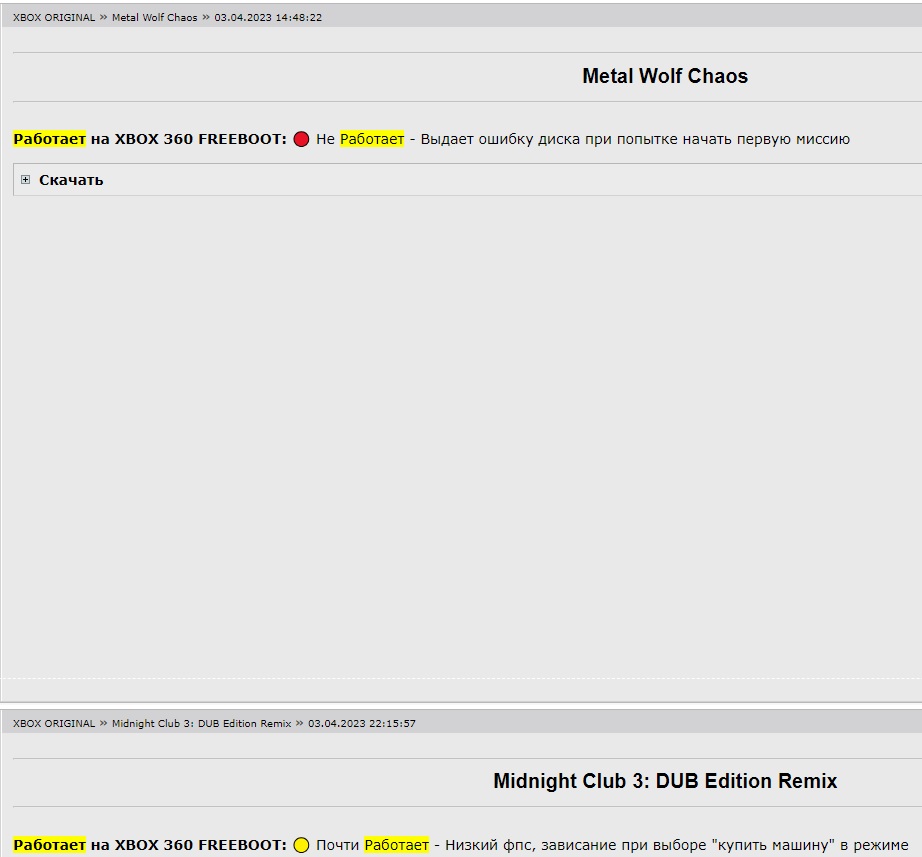Click the Metal Wolf Chaos title heading
922x857 pixels.
pos(665,76)
